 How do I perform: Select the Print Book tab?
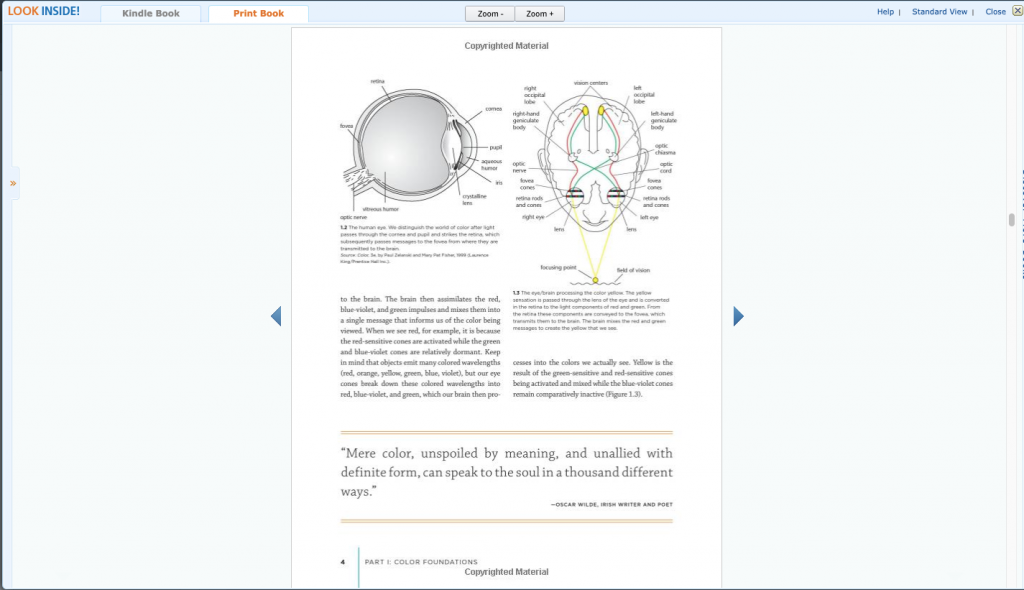pyautogui.click(x=258, y=14)
